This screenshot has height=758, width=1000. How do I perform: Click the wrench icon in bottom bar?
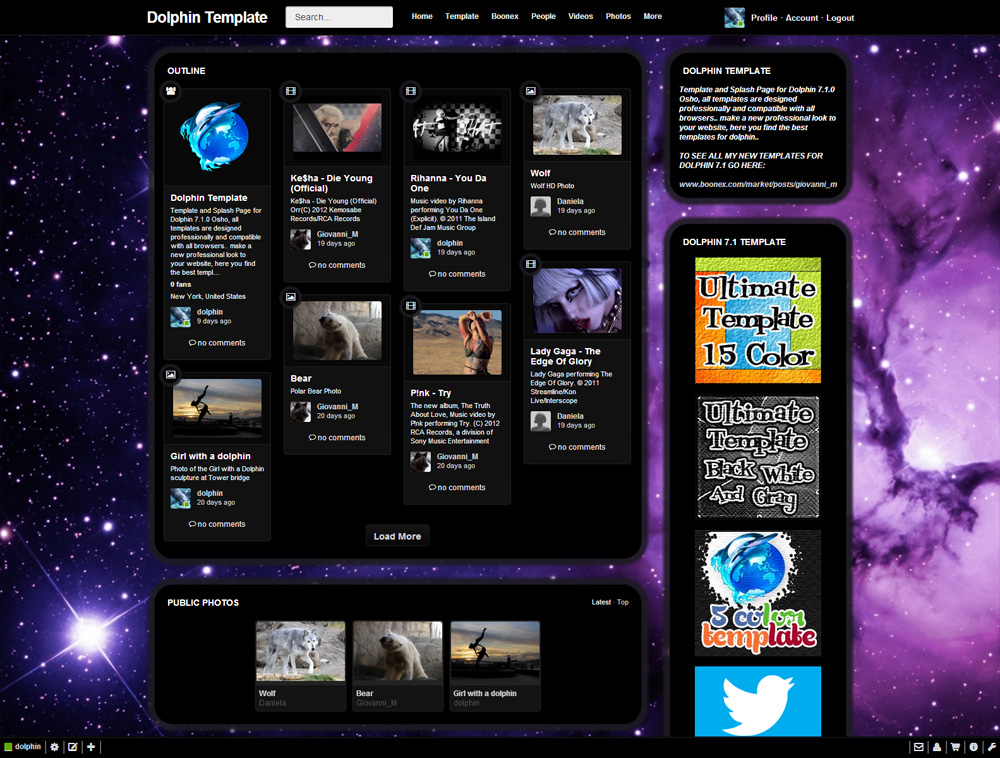point(992,747)
